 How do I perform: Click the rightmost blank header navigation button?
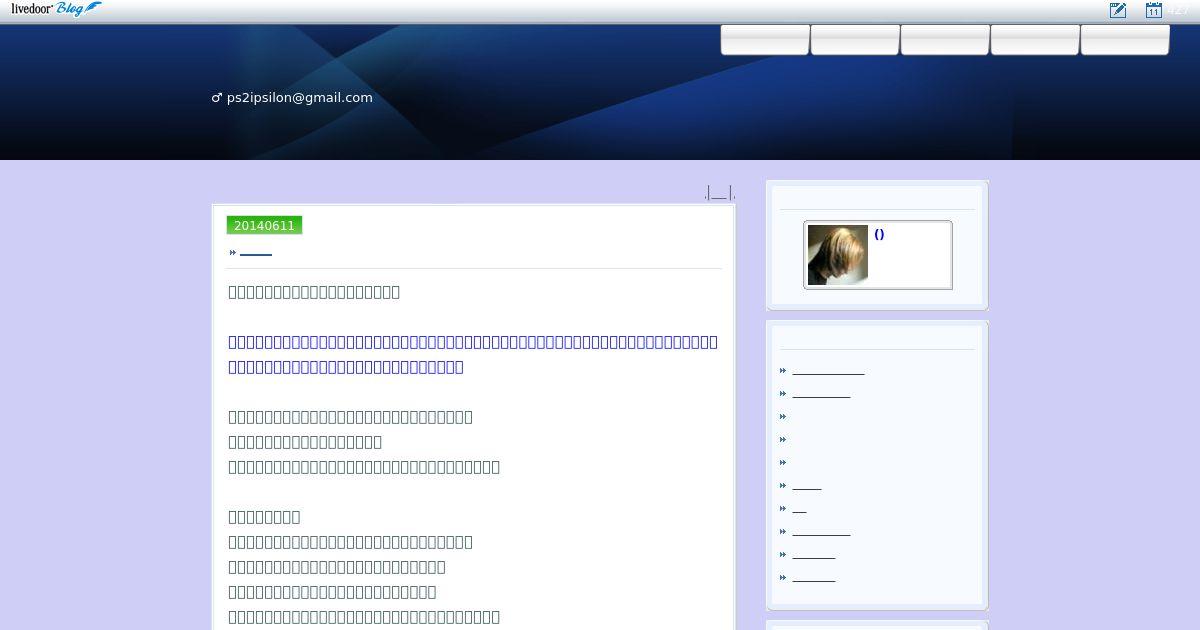click(1125, 40)
